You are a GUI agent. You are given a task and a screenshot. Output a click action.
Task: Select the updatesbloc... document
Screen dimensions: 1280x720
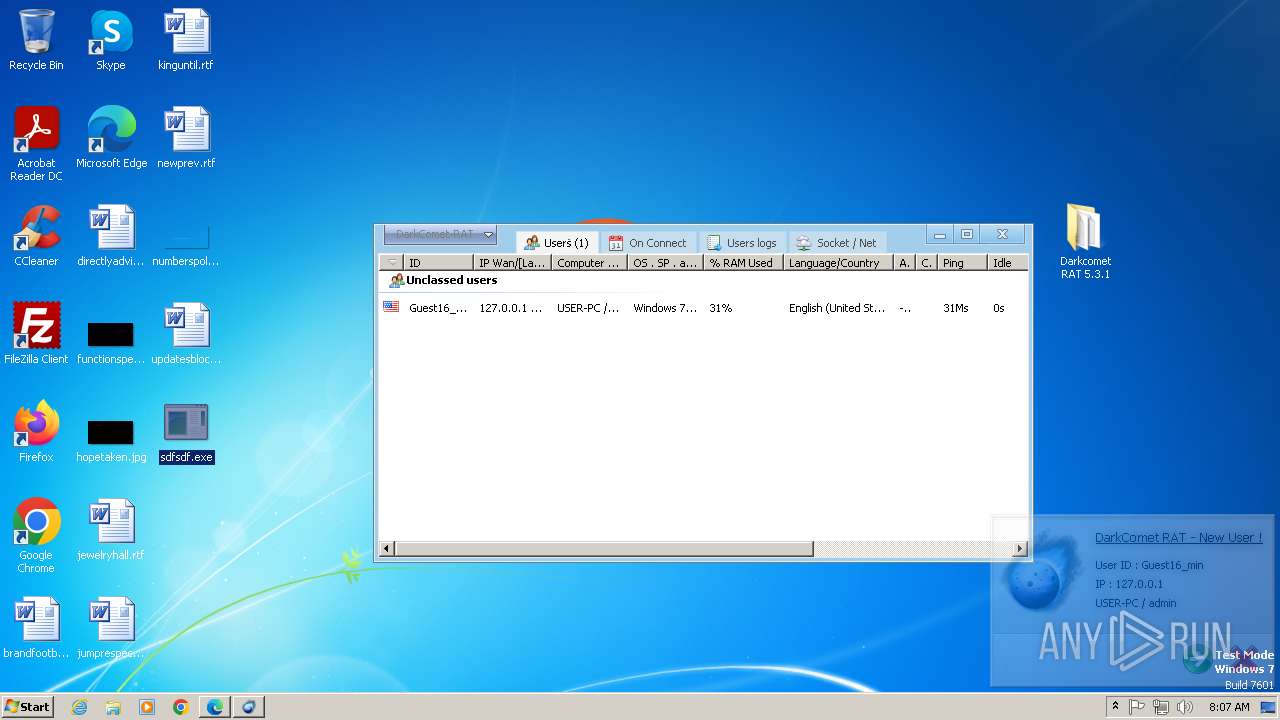[186, 334]
